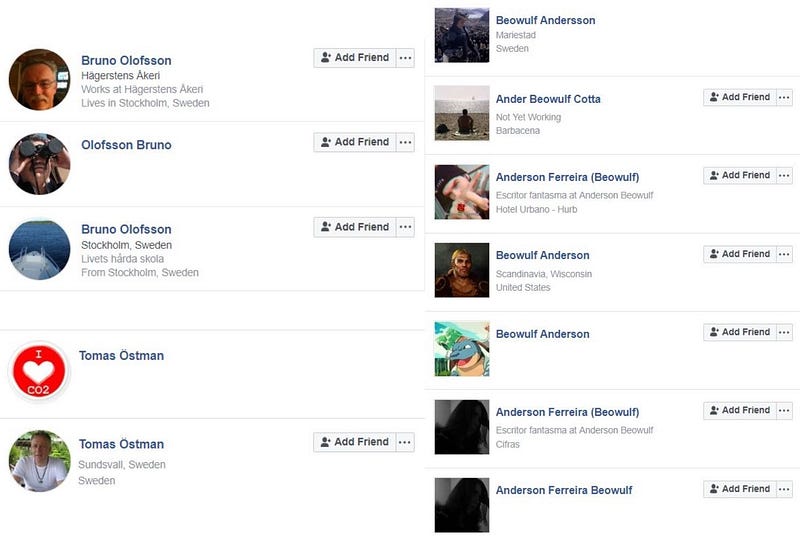Click beach photo of Ander Beowulf Cotta
The image size is (800, 539).
tap(462, 113)
